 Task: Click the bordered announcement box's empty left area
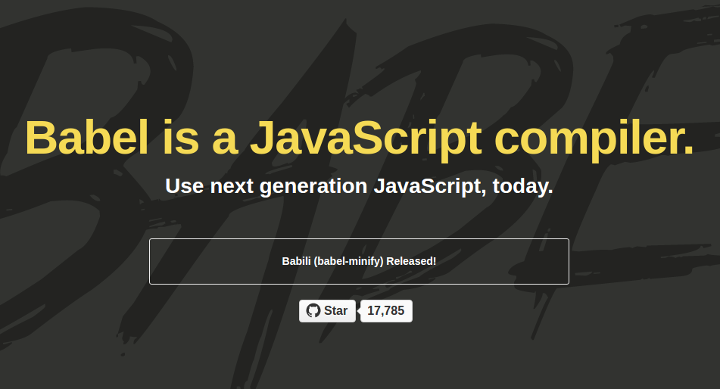click(x=211, y=261)
